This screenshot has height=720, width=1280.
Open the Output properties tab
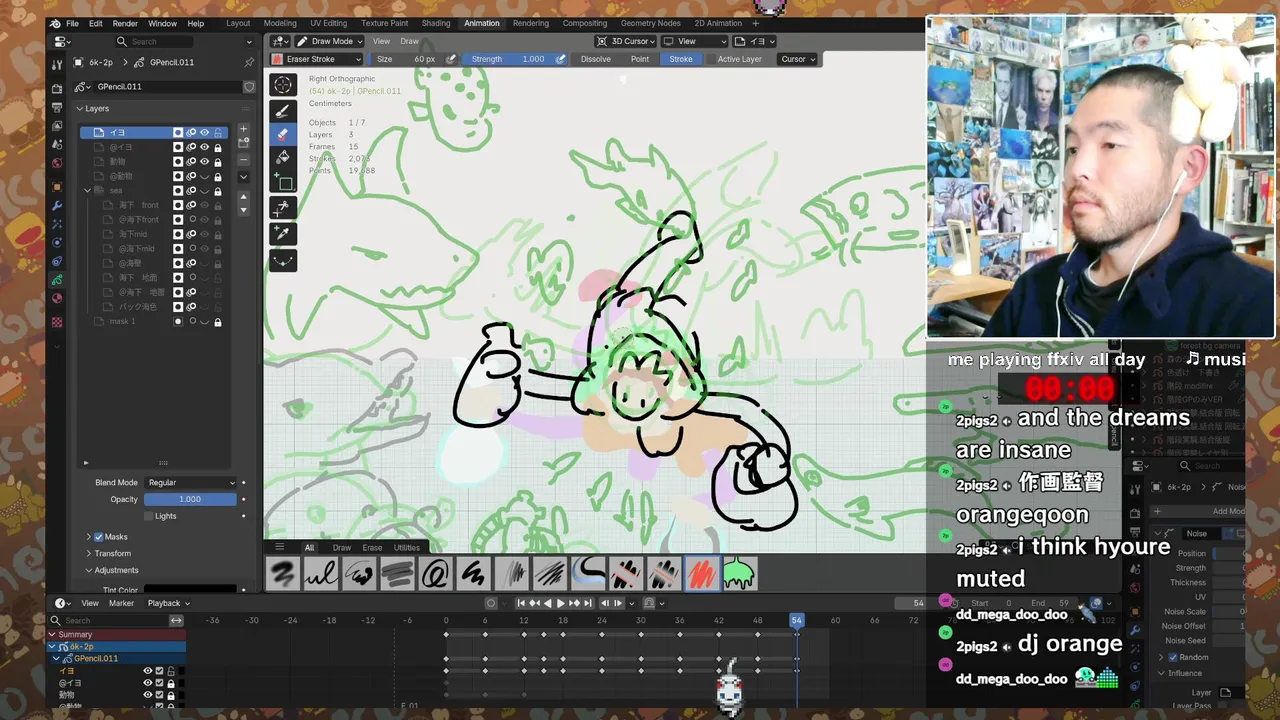[x=57, y=107]
